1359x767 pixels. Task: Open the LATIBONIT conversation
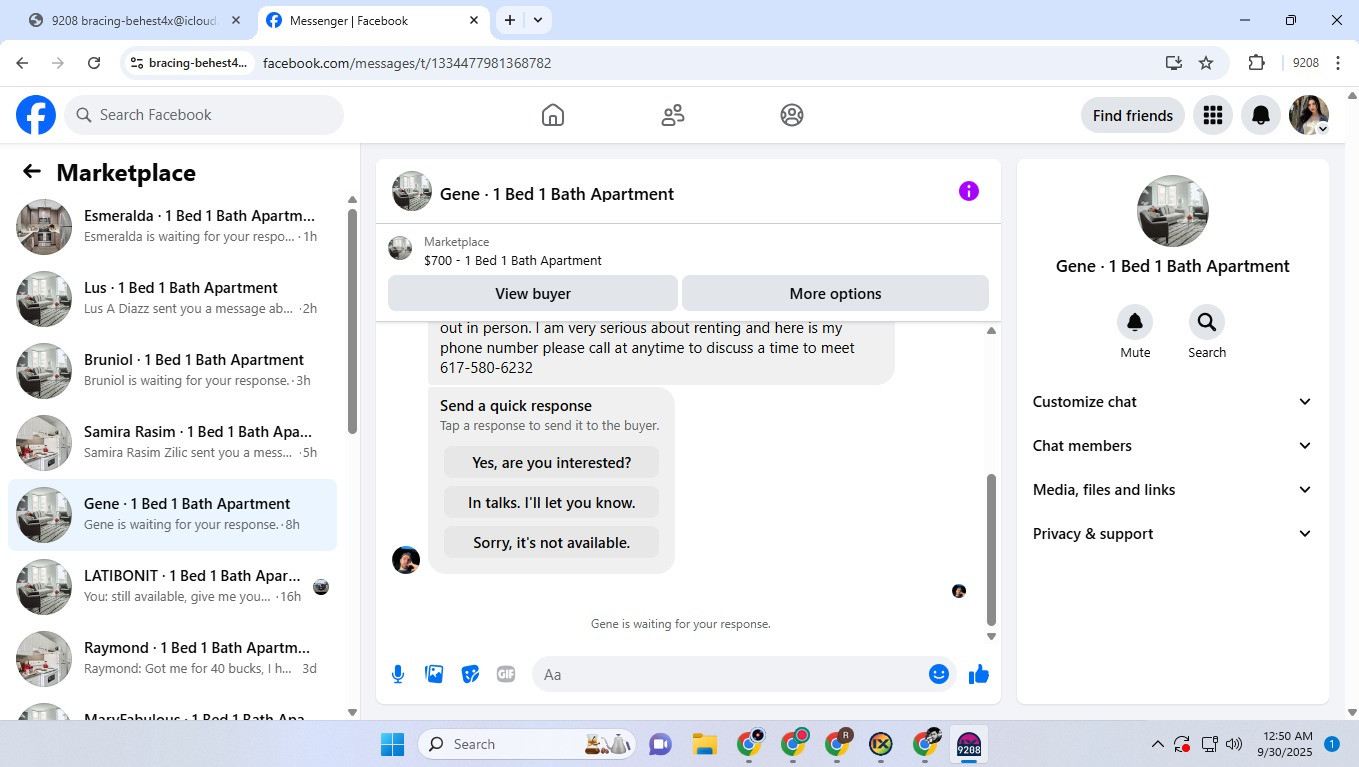click(172, 587)
